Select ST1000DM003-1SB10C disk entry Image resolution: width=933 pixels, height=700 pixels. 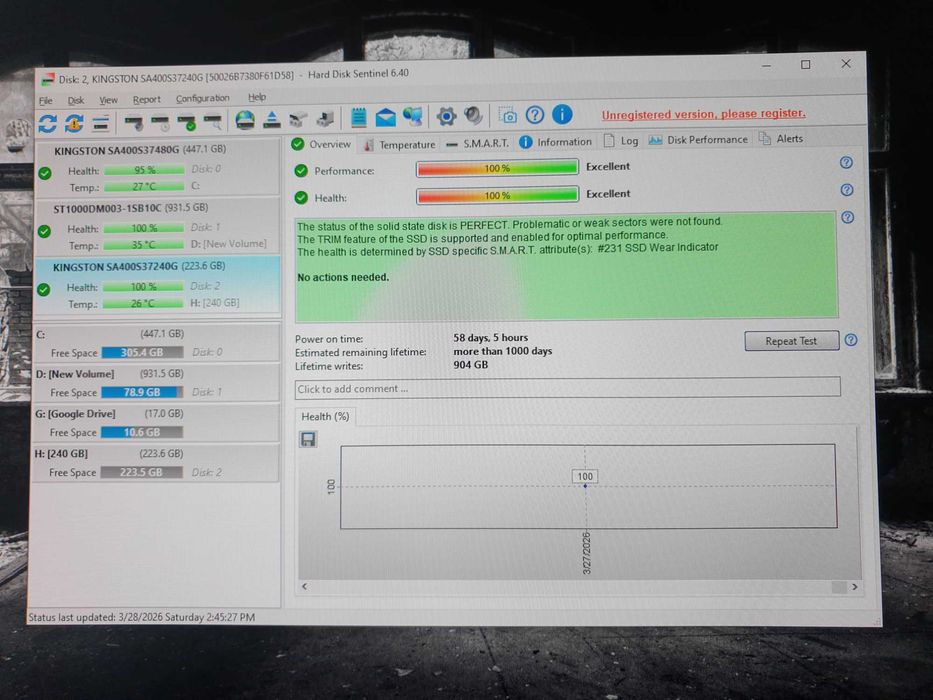click(x=158, y=226)
